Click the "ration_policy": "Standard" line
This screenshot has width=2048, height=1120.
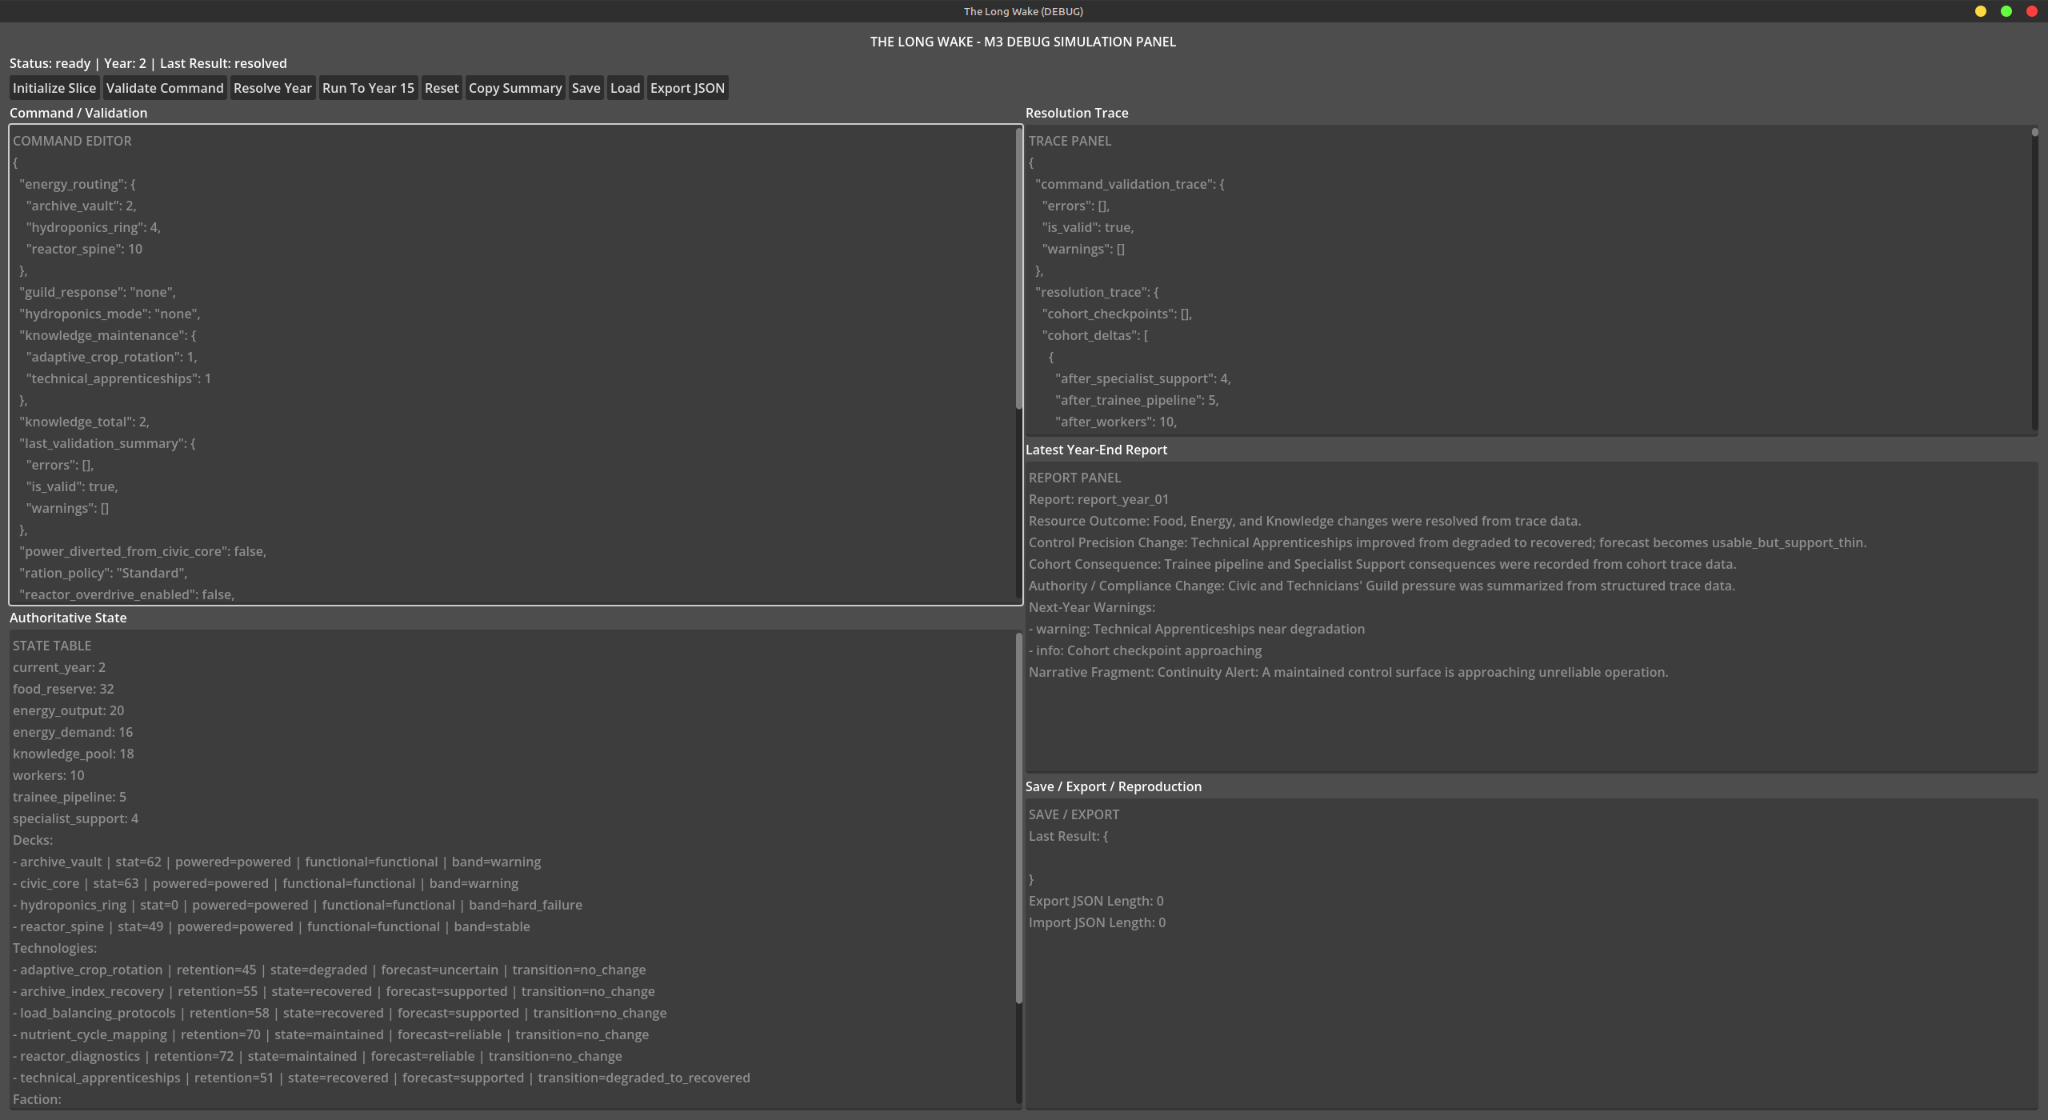104,573
